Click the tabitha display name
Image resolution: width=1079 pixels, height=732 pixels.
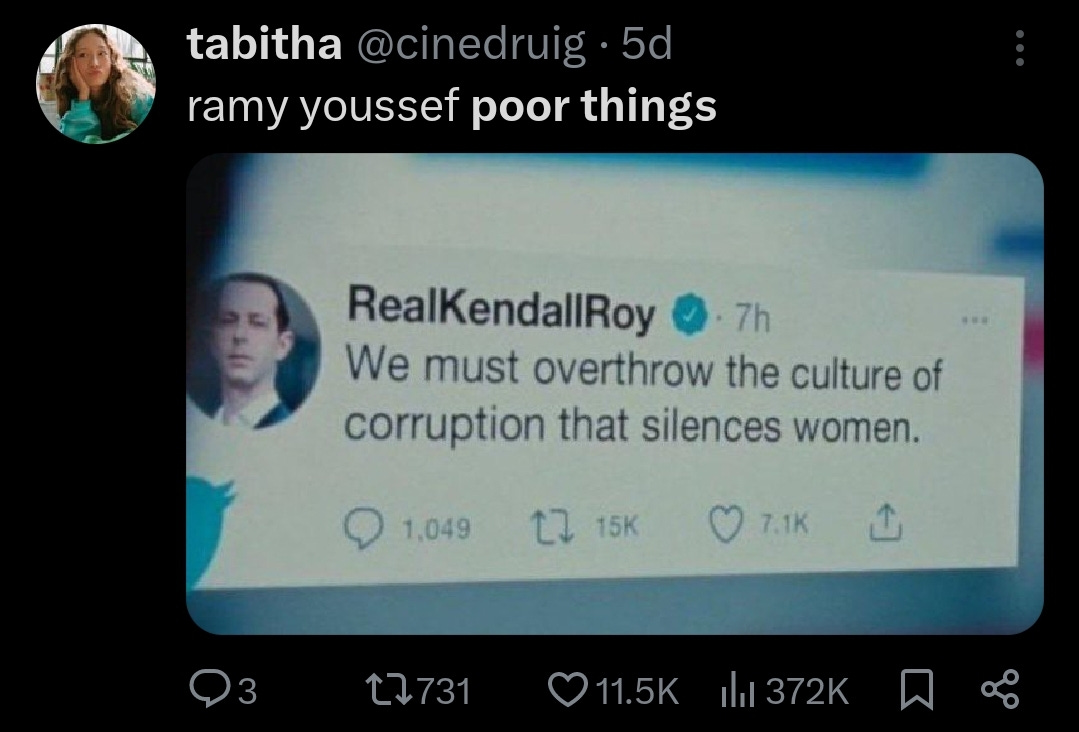264,44
